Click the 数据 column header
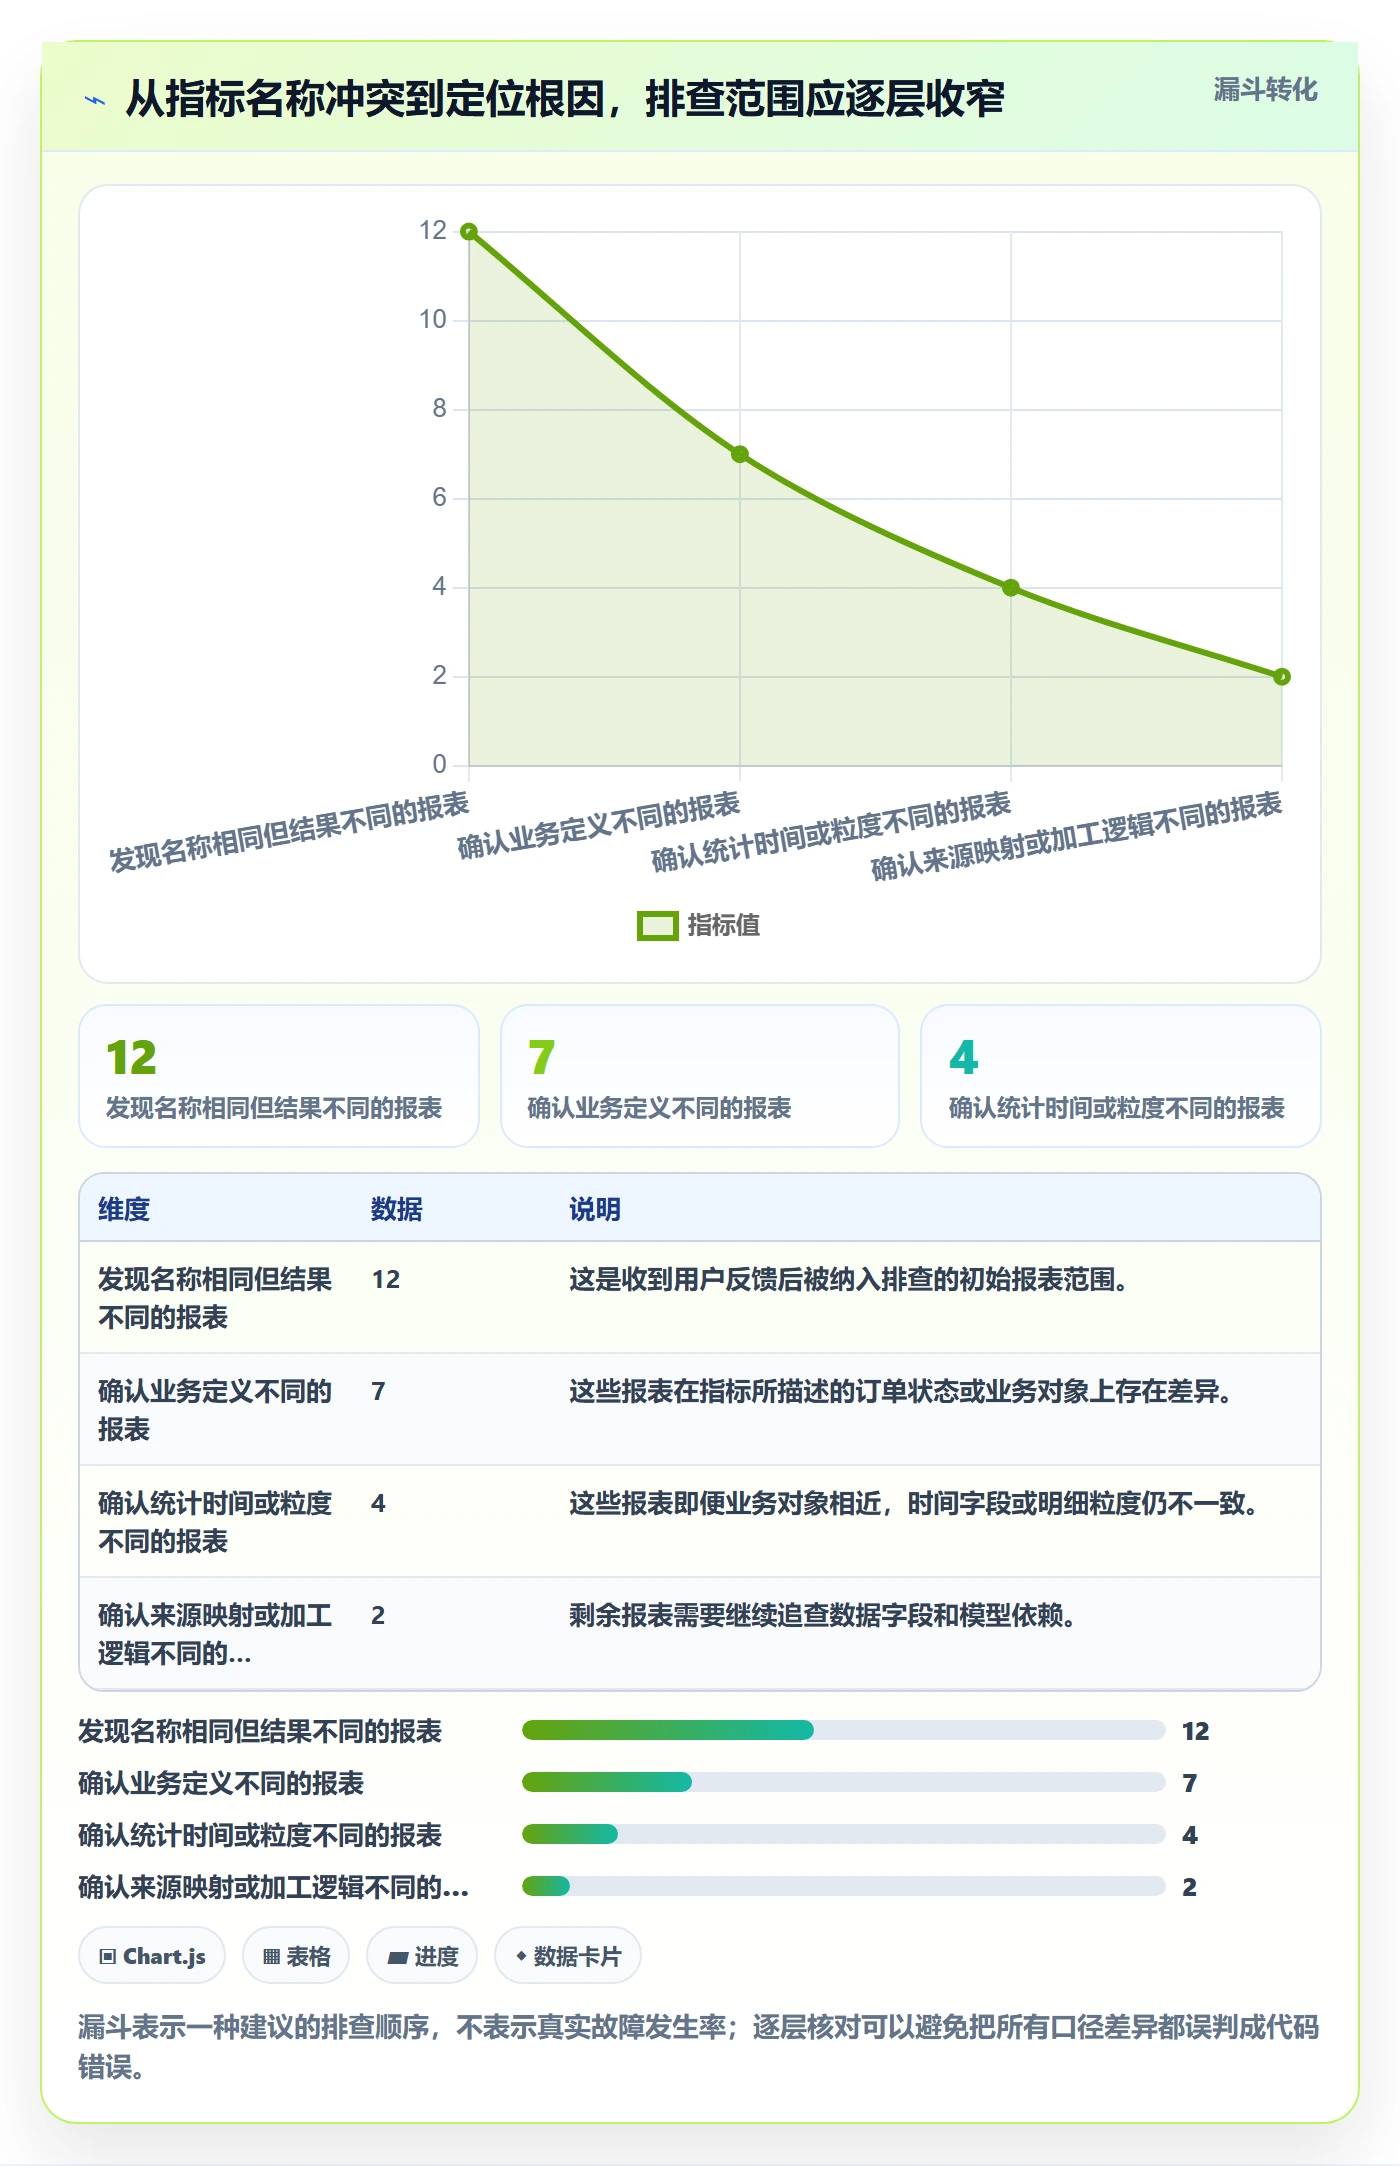 (x=396, y=1209)
